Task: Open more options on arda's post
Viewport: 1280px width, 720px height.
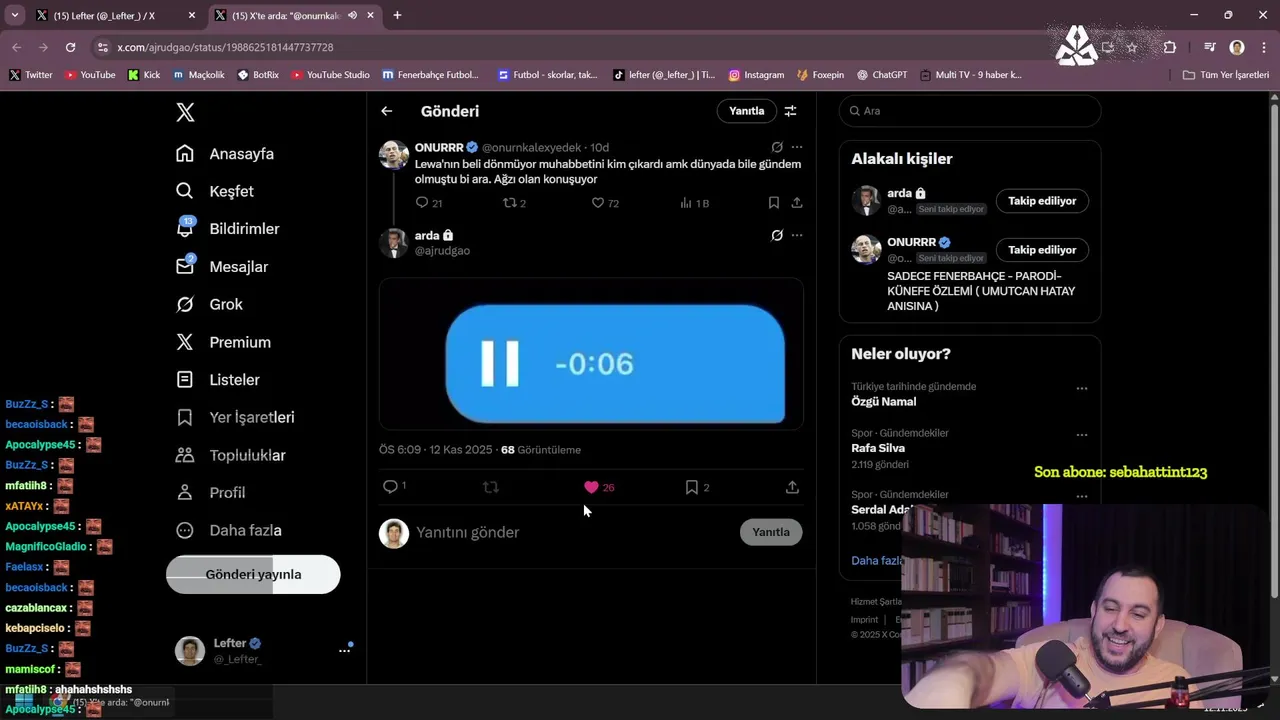Action: (x=797, y=235)
